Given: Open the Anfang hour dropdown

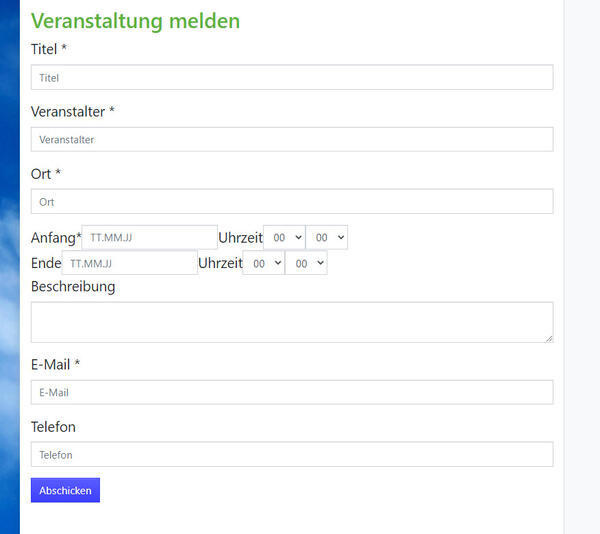Looking at the screenshot, I should [284, 238].
